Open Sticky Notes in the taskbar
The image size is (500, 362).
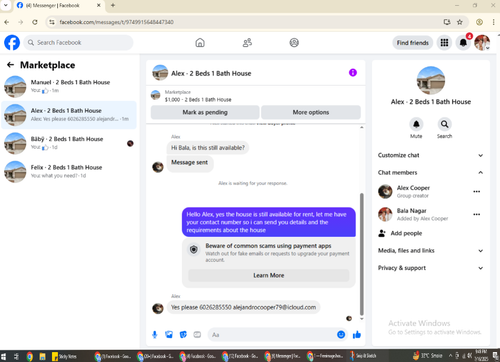point(64,356)
